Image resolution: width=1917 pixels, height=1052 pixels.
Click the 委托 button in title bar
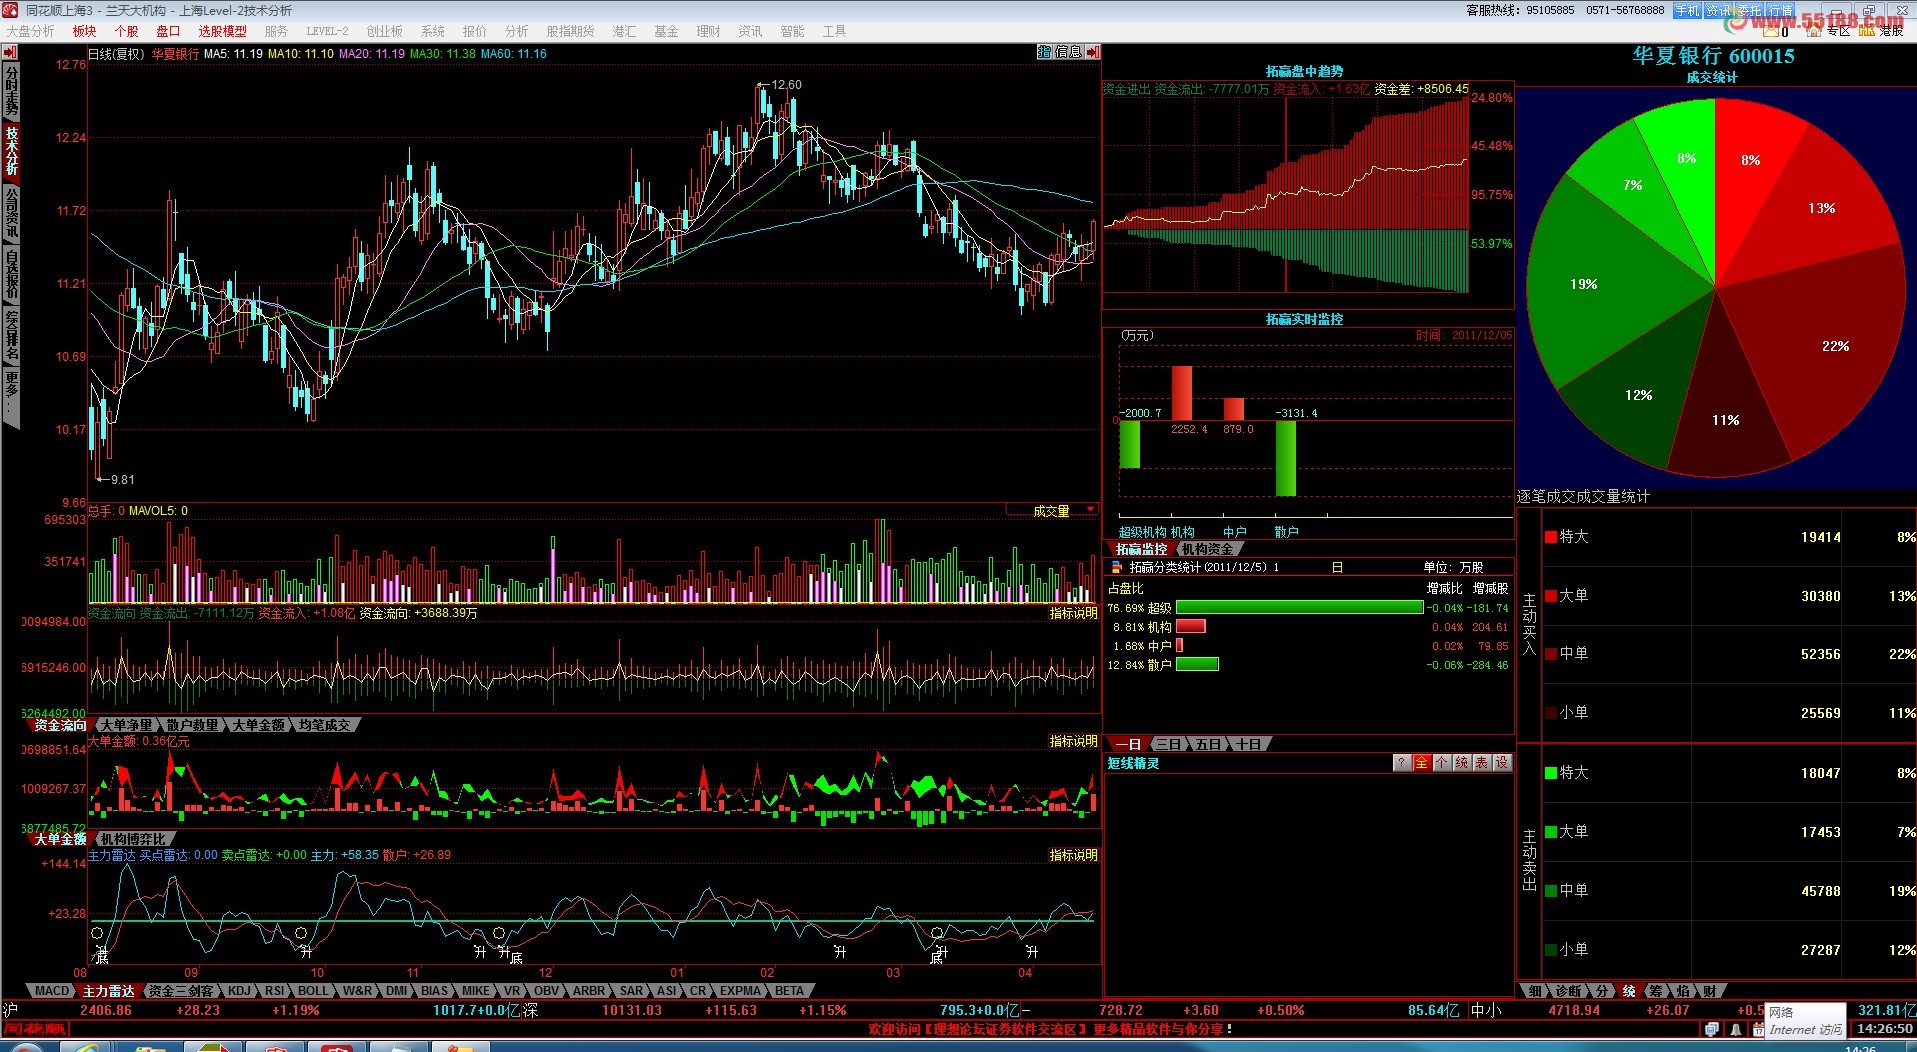coord(1750,10)
